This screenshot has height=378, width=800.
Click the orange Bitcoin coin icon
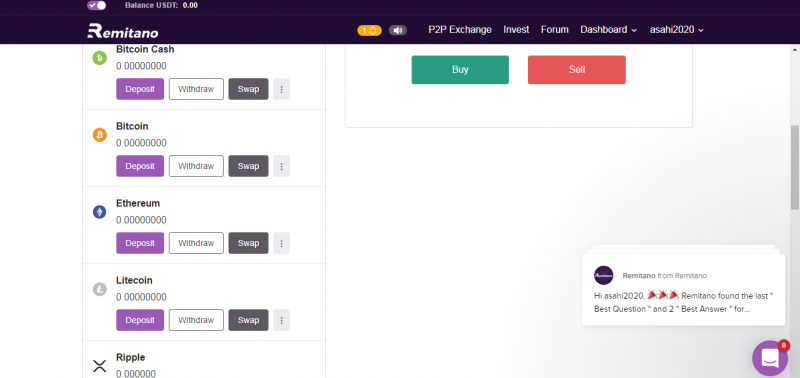[x=99, y=135]
